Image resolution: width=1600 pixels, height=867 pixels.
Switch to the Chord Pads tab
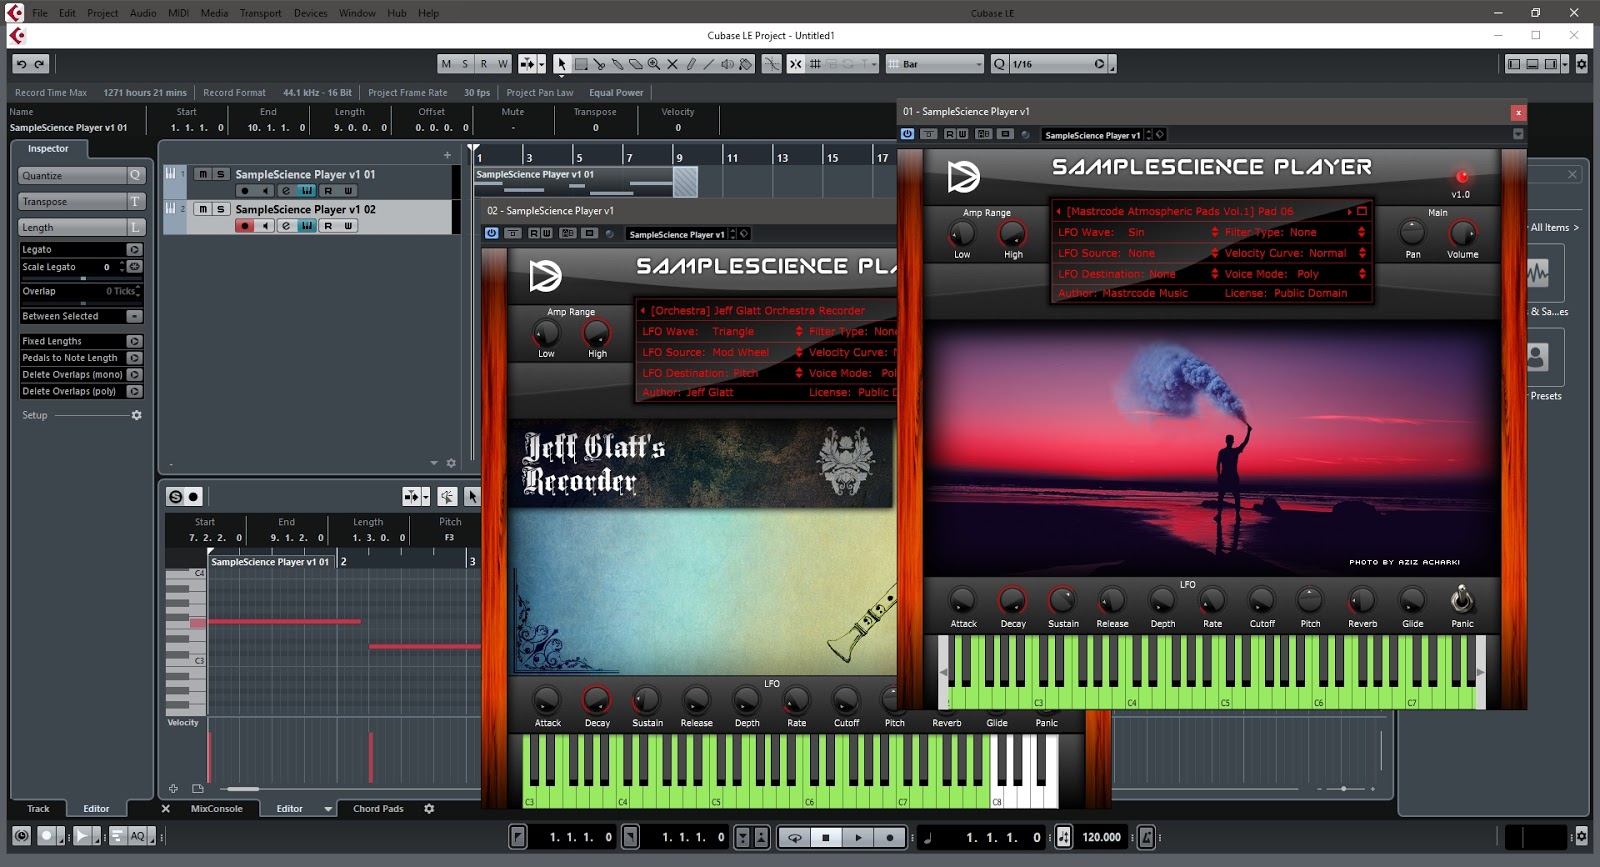click(x=378, y=809)
